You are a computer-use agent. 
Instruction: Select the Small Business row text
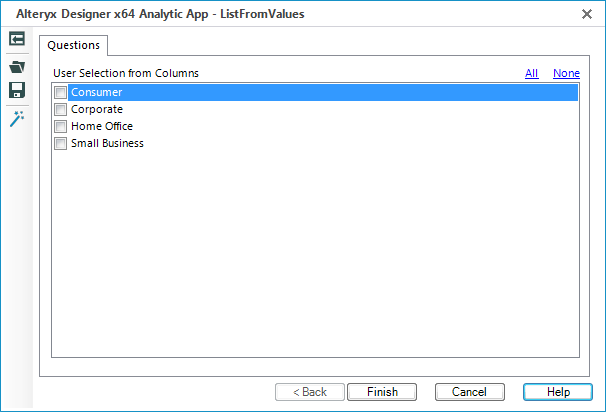pos(107,143)
